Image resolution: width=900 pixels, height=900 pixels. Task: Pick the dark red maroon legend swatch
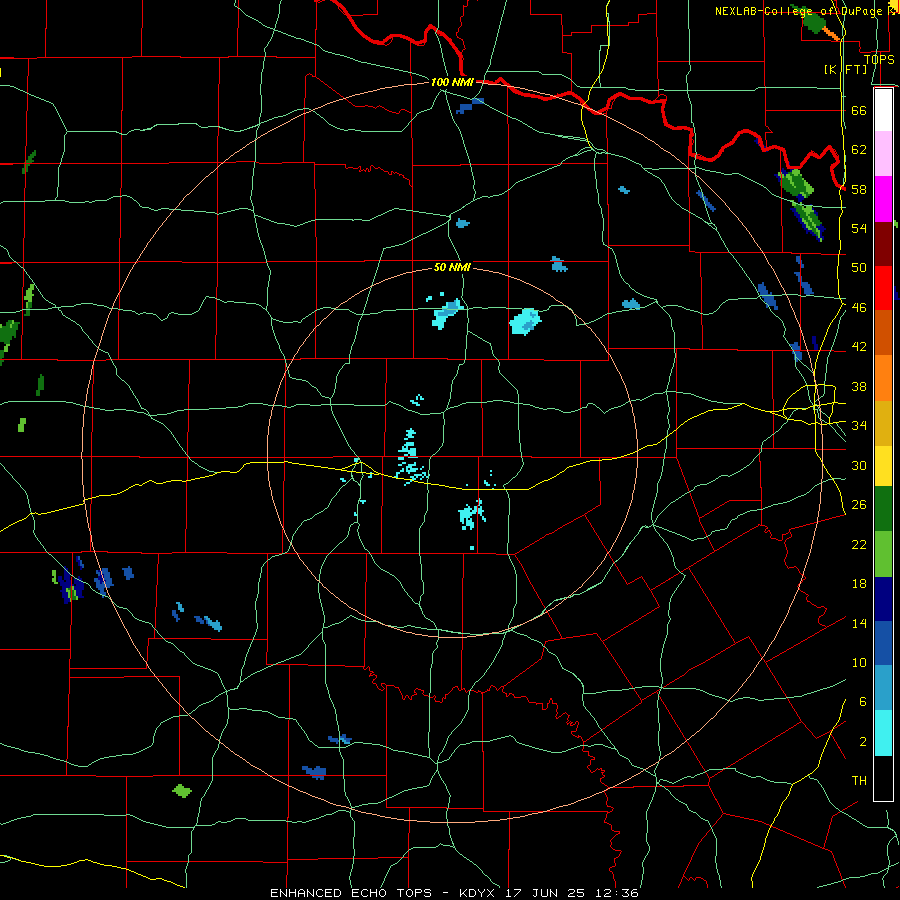click(x=883, y=244)
